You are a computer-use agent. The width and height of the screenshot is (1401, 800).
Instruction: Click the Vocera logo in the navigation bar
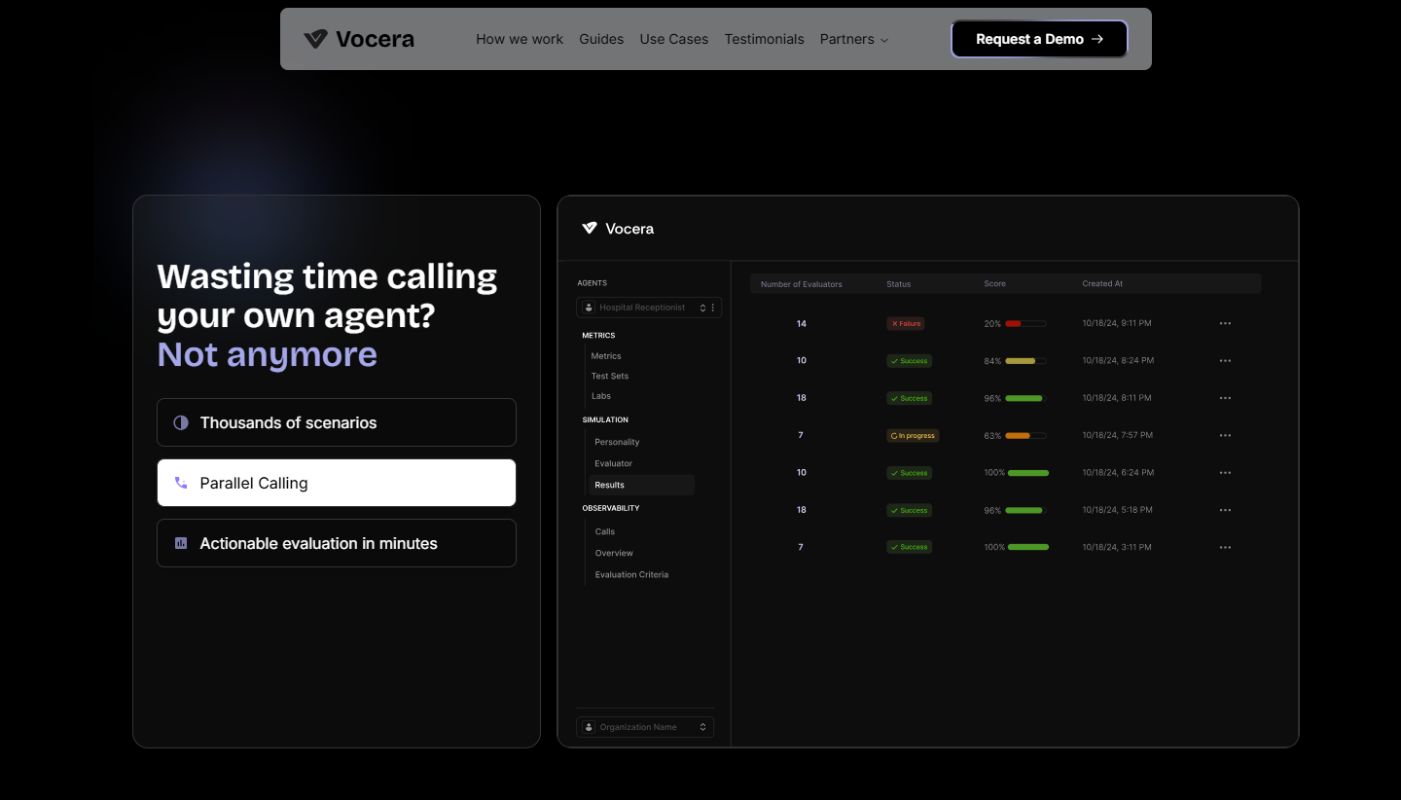point(359,39)
